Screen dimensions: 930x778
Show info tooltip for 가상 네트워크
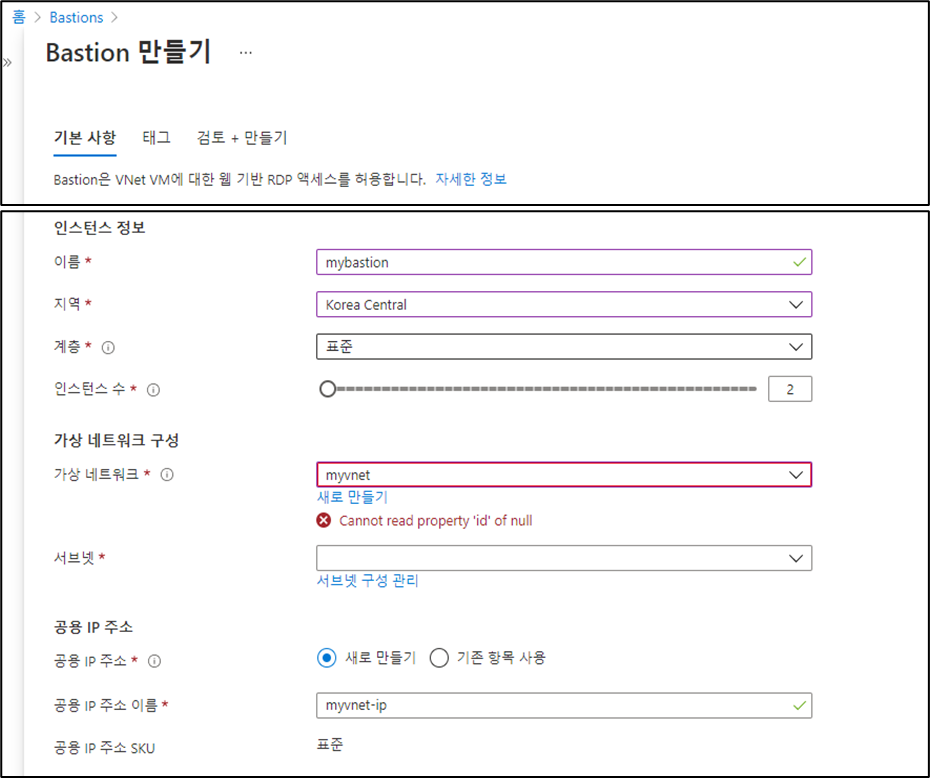167,474
